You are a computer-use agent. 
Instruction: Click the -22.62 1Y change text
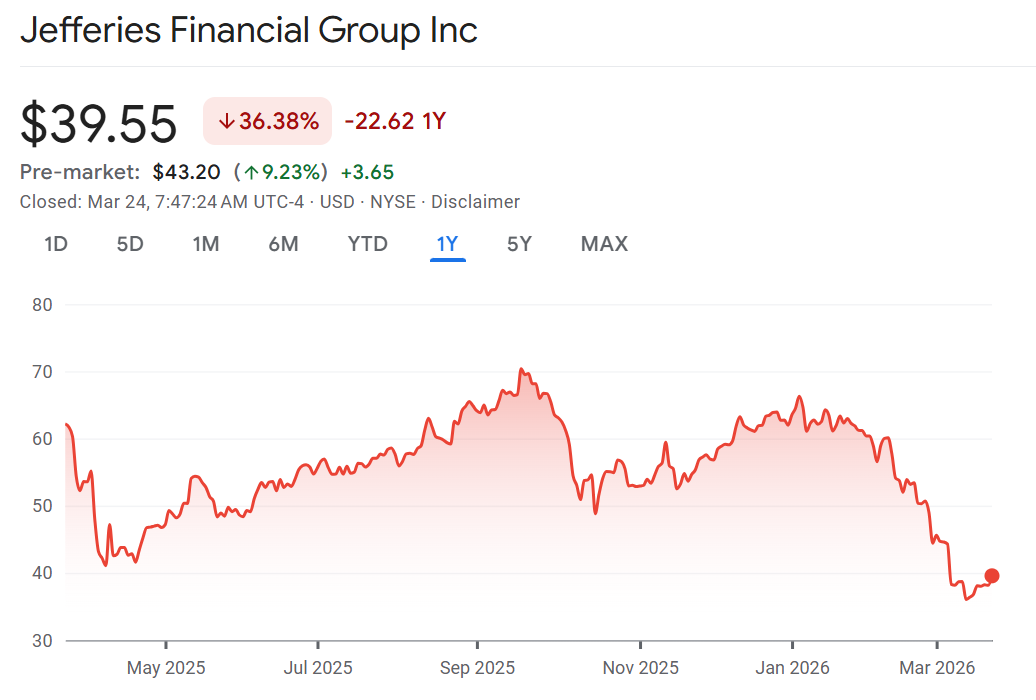[395, 122]
